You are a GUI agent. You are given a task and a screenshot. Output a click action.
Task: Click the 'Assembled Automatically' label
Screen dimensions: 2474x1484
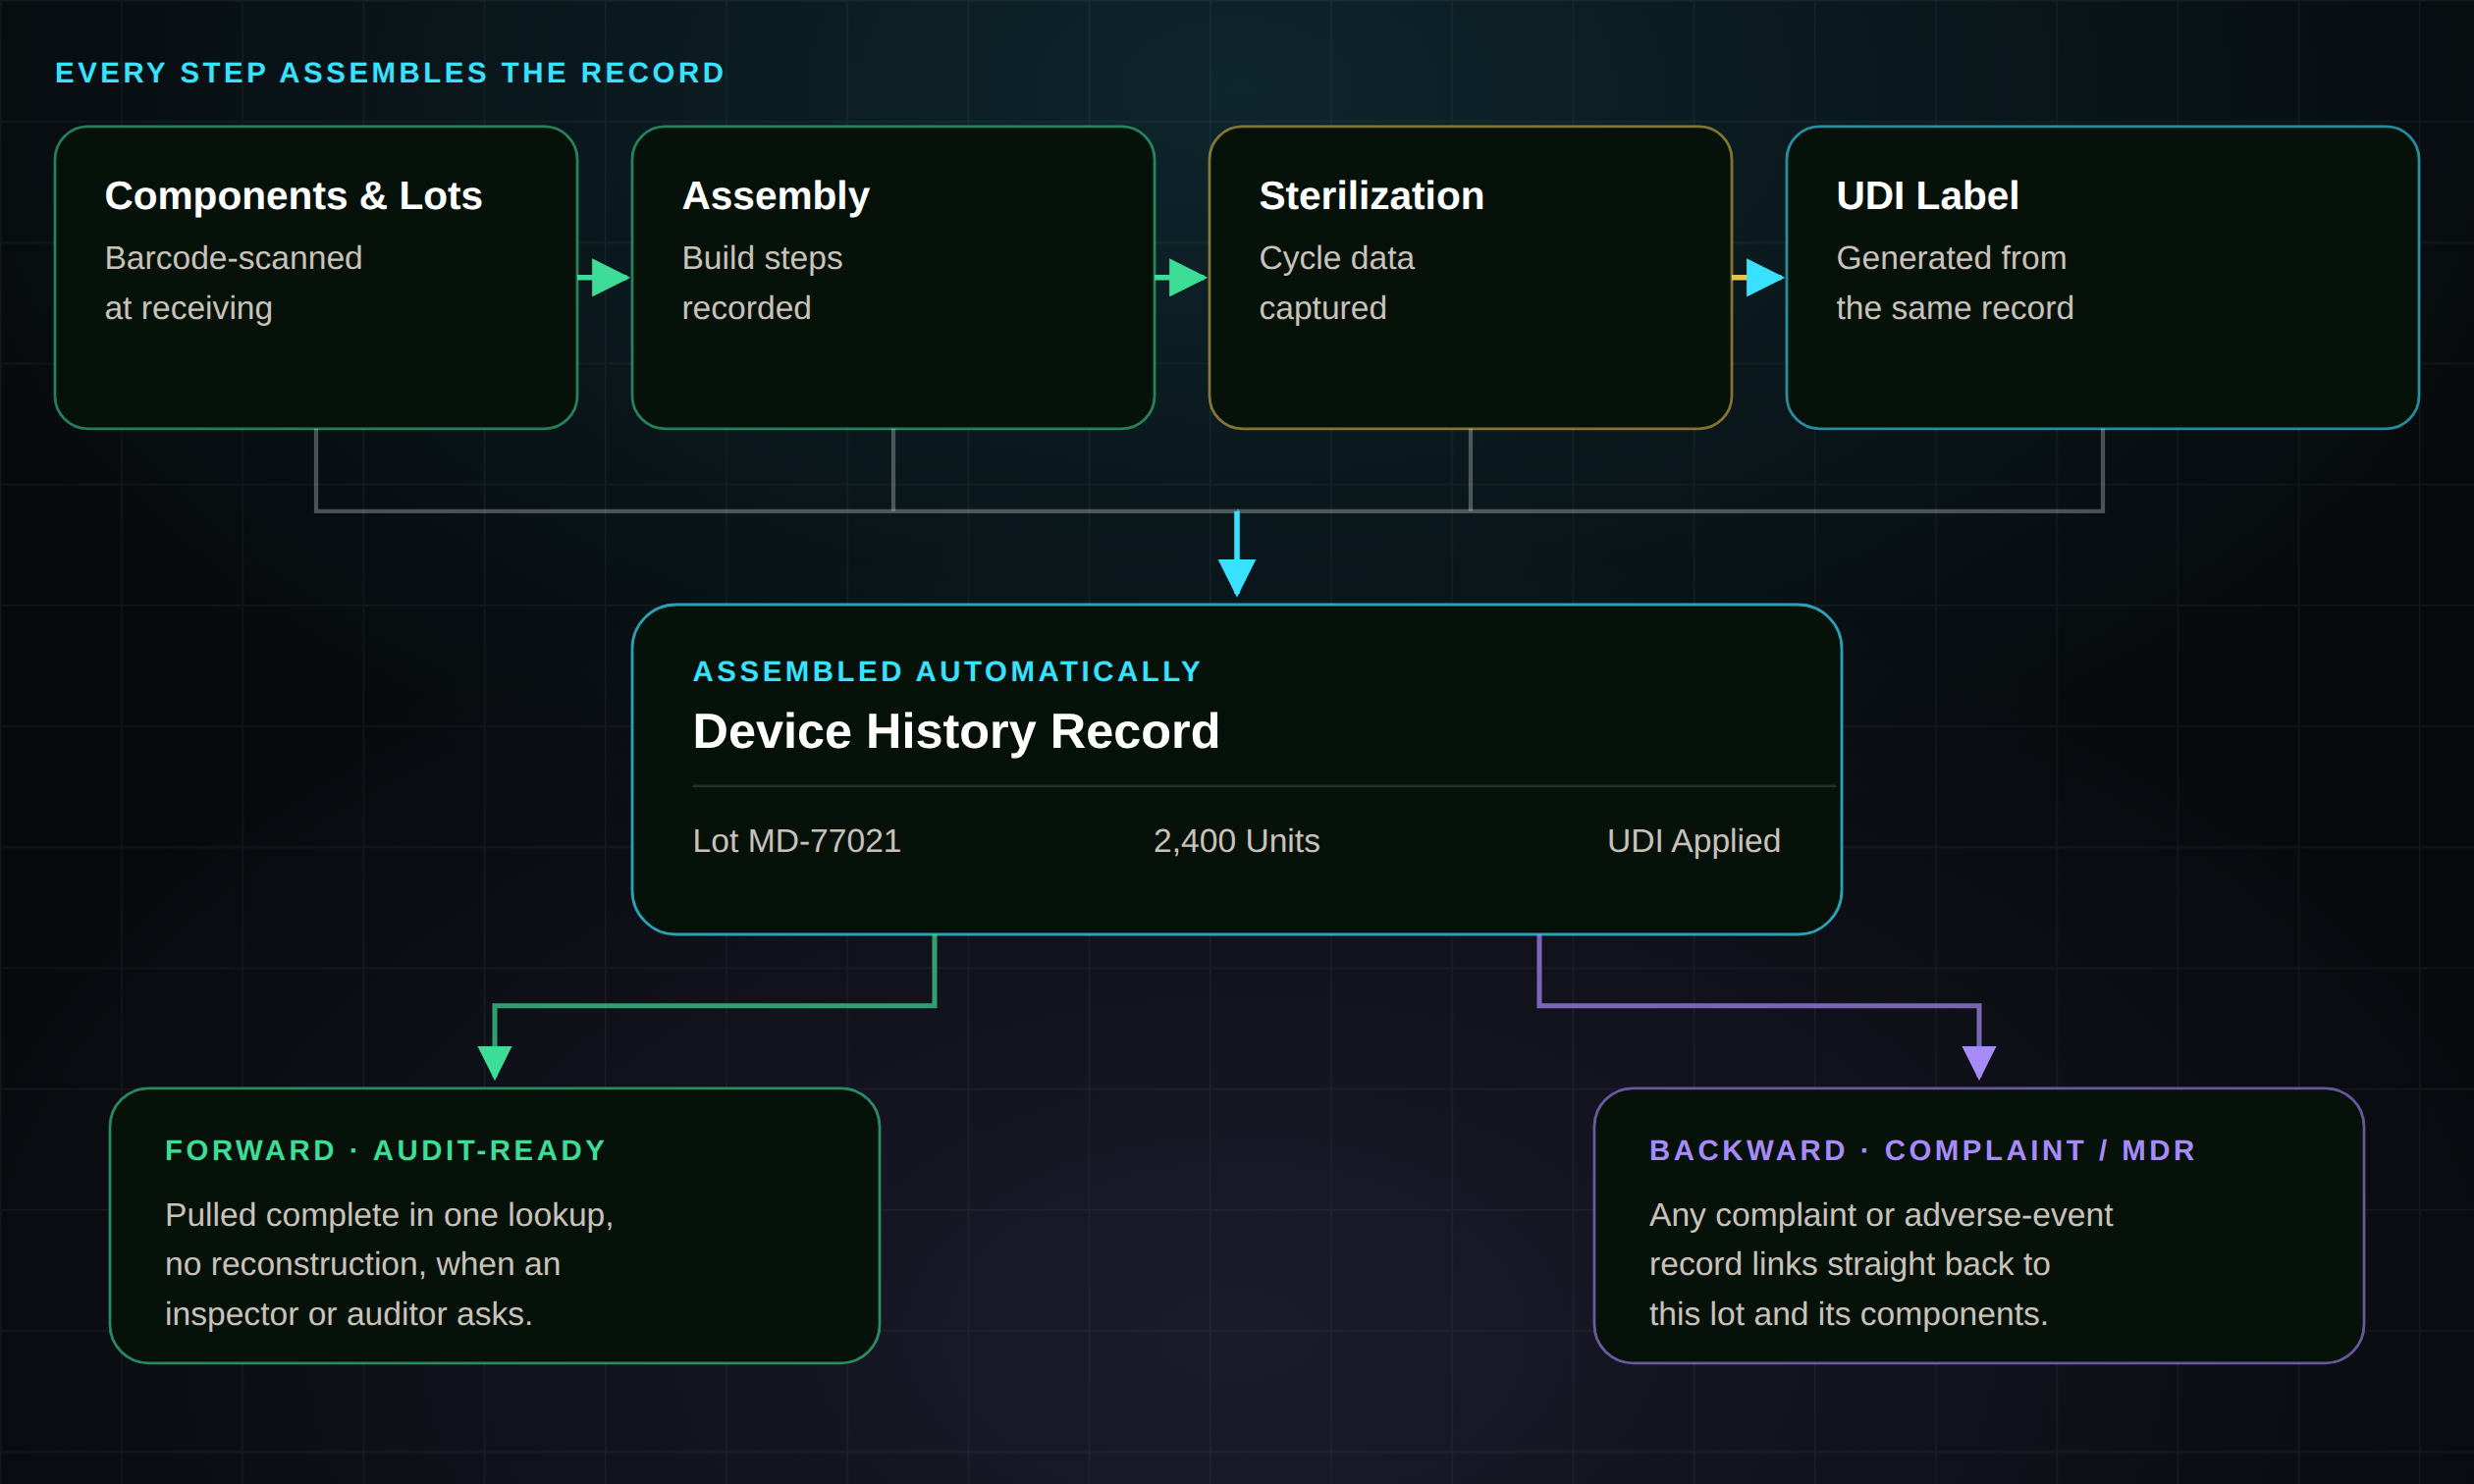(947, 671)
